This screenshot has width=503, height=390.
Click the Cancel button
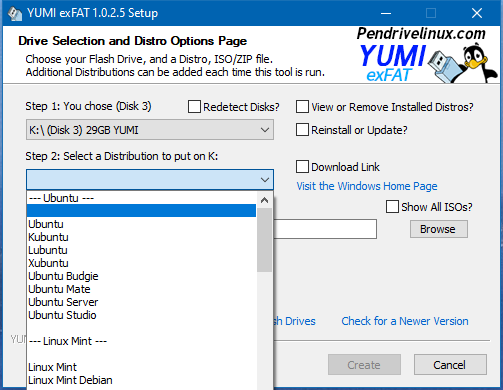[450, 365]
